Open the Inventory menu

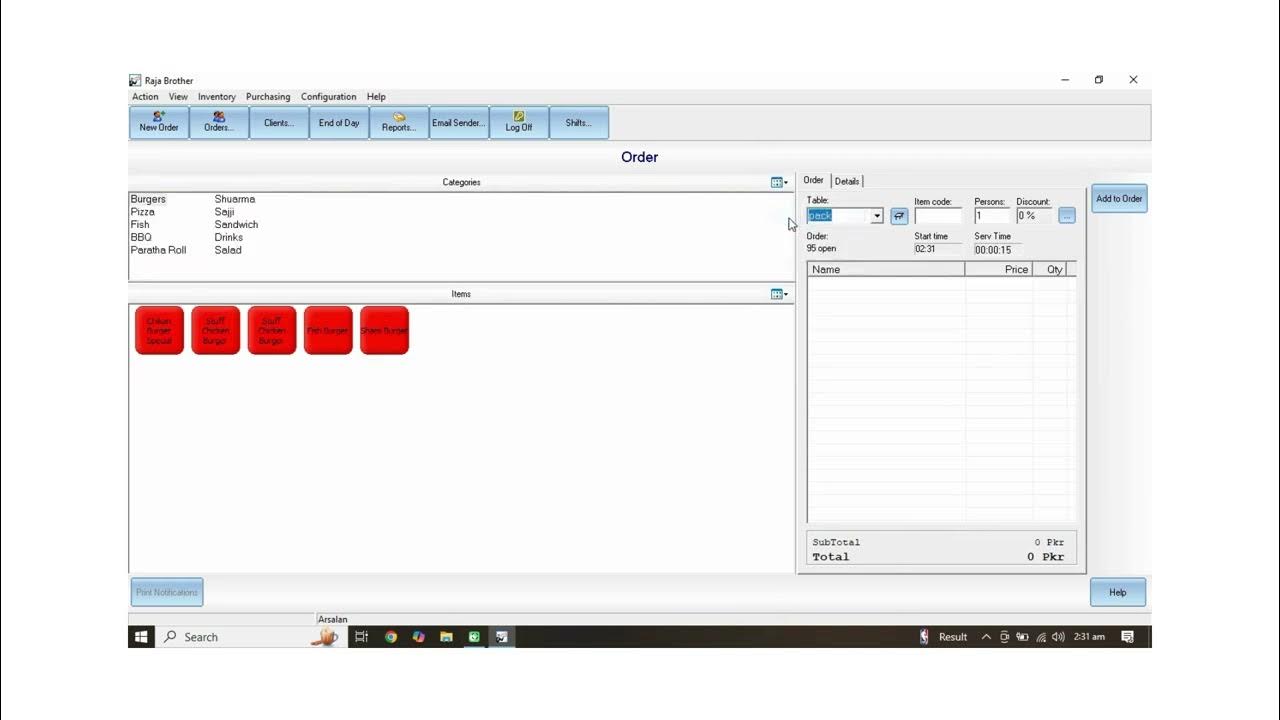217,97
